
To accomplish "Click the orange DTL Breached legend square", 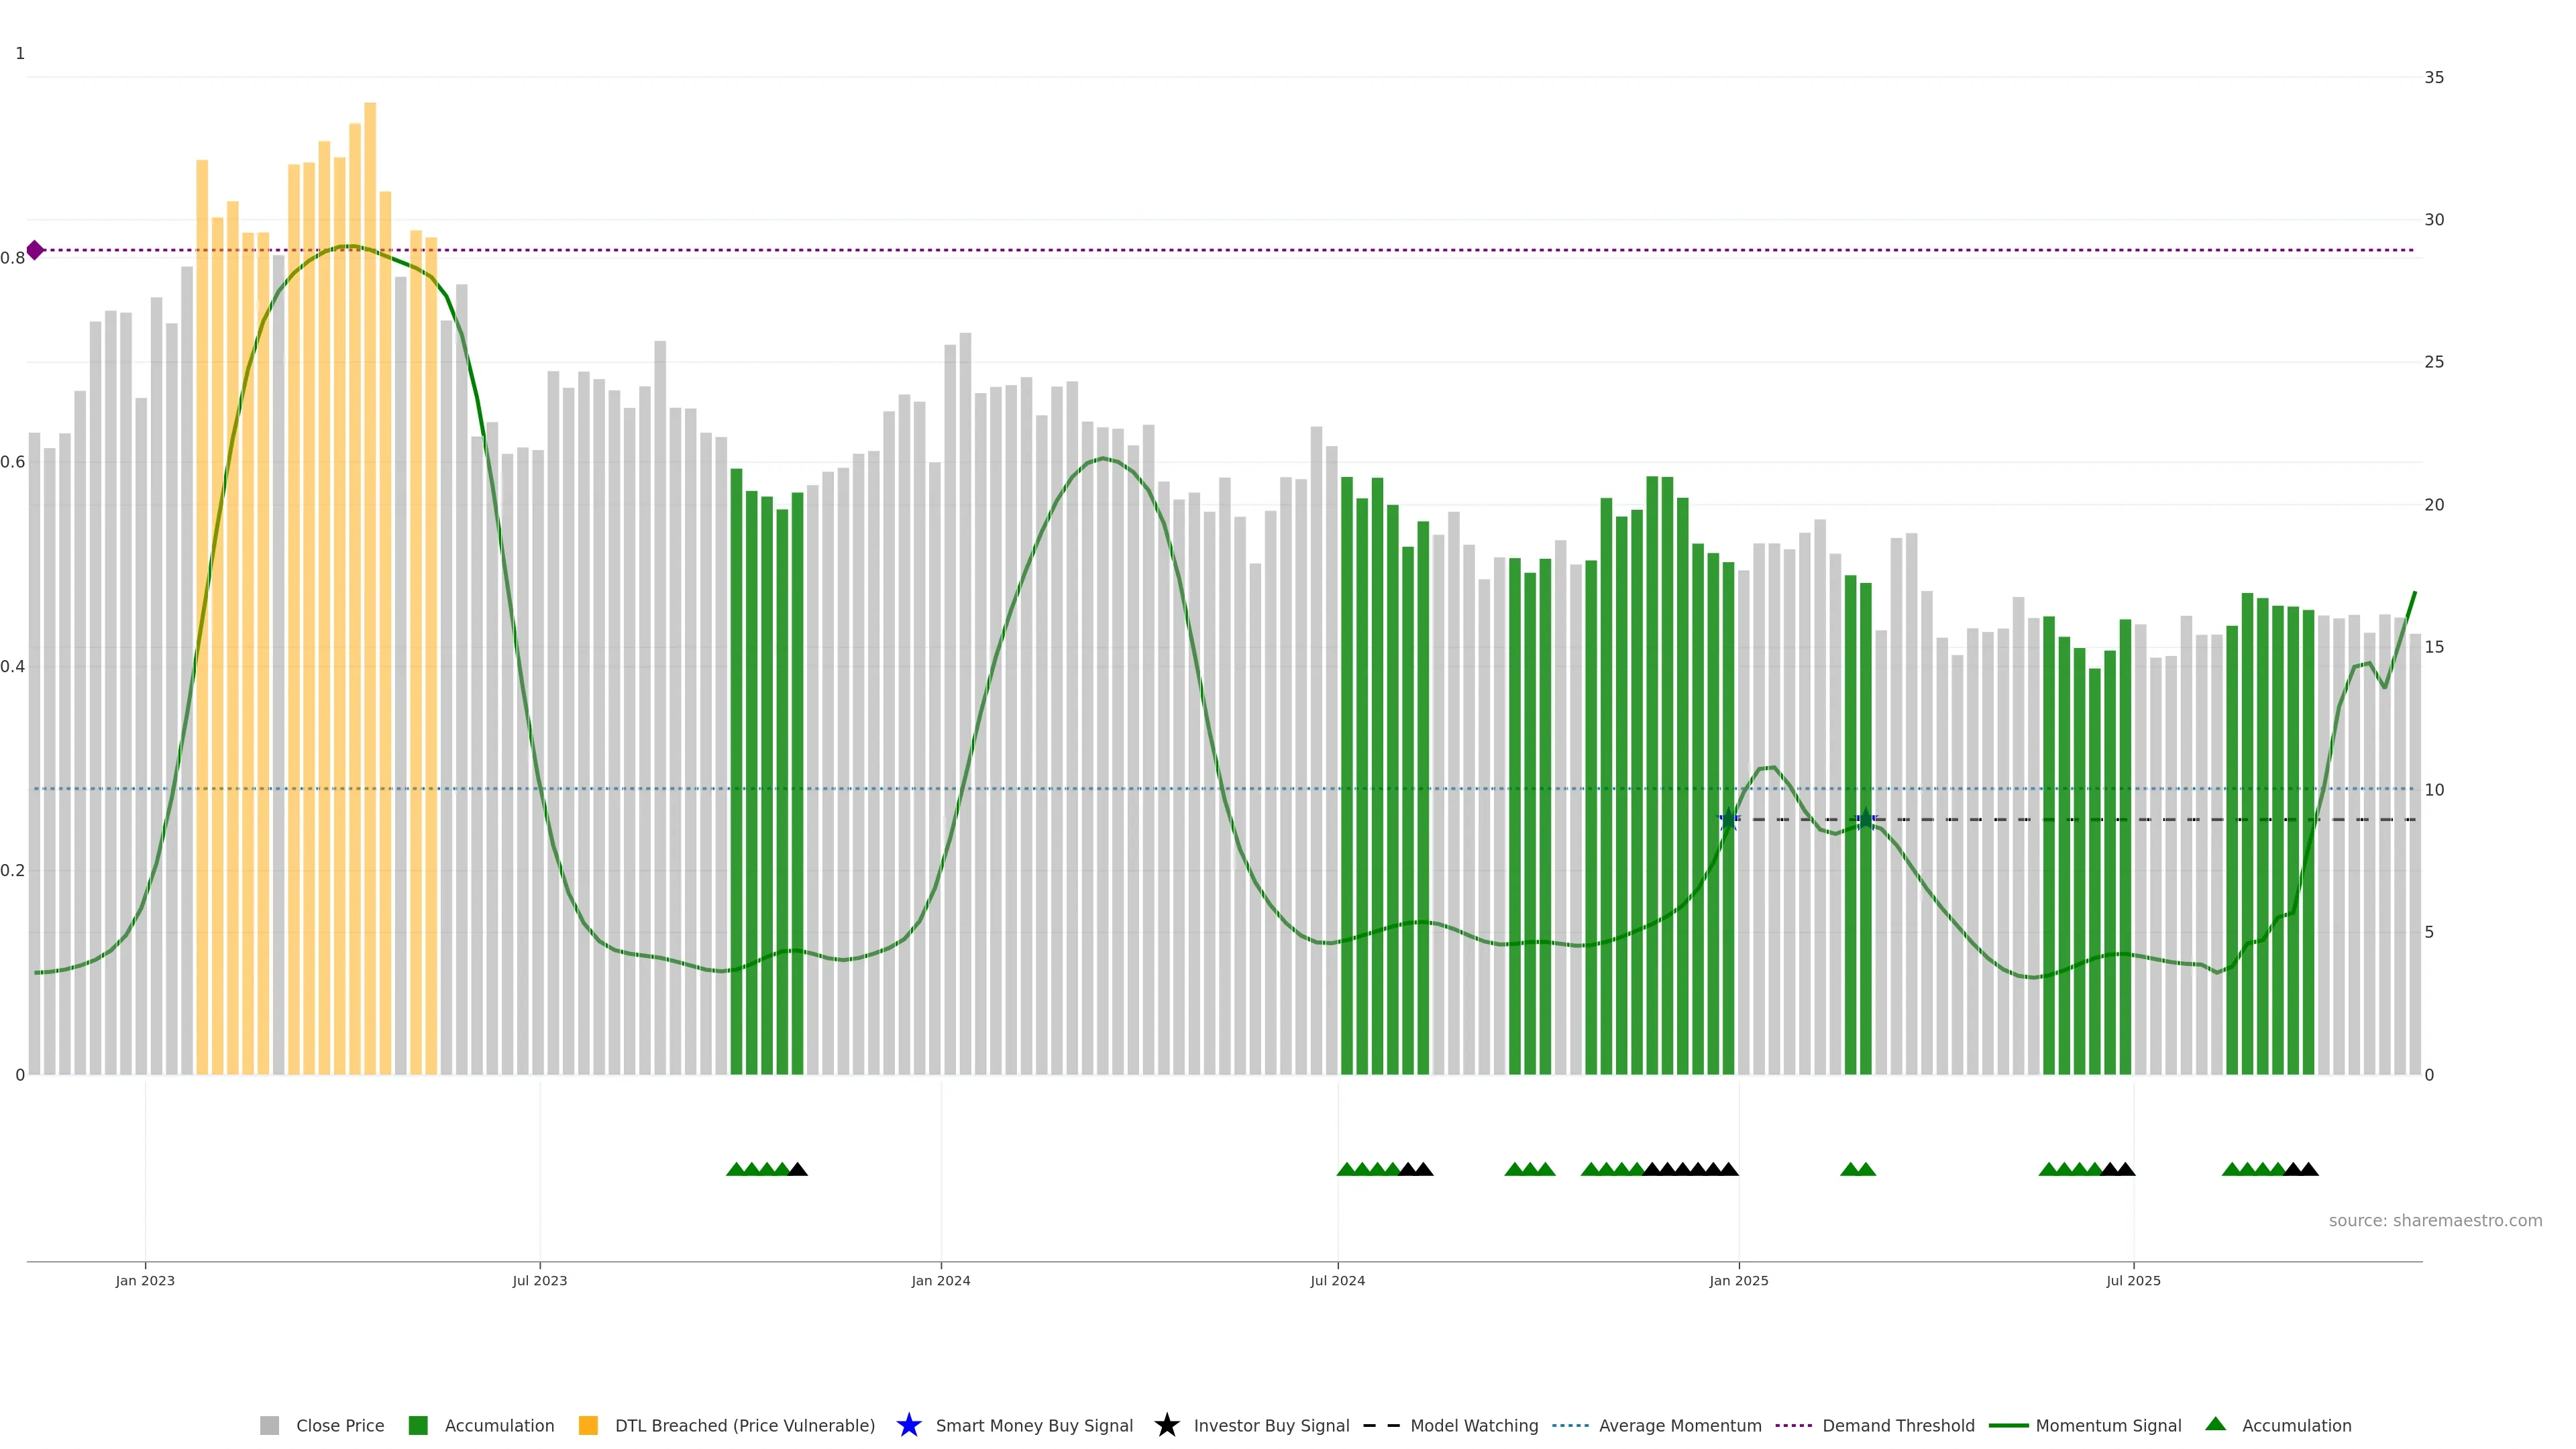I will coord(588,1425).
